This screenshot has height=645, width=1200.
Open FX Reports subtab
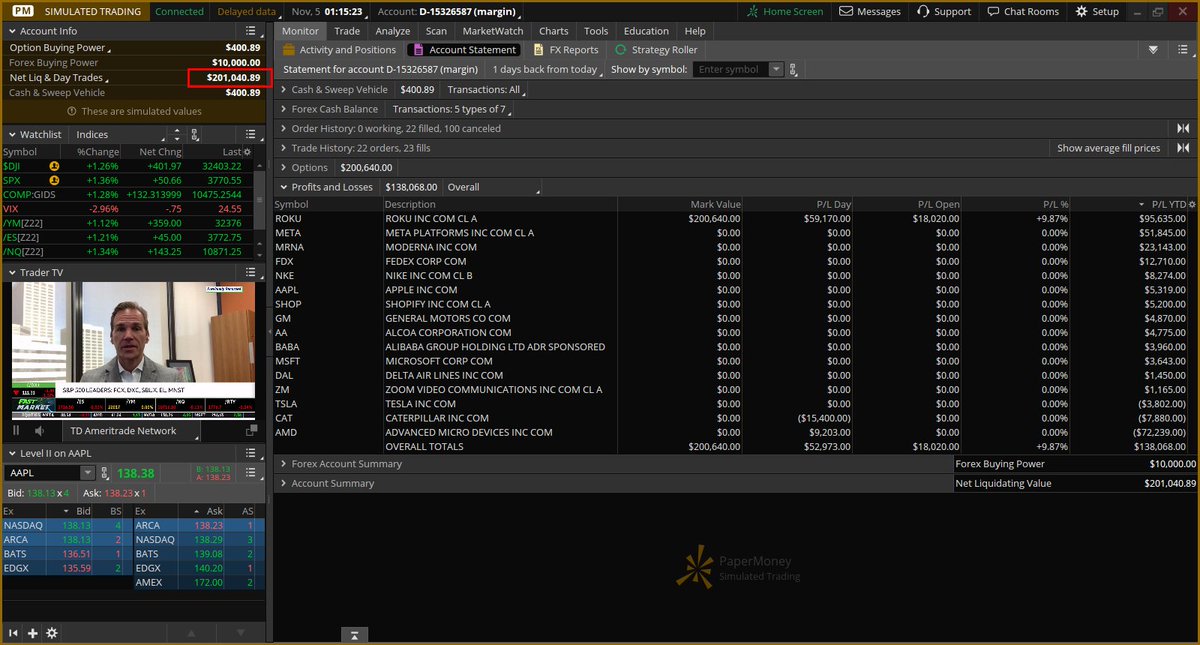coord(565,49)
